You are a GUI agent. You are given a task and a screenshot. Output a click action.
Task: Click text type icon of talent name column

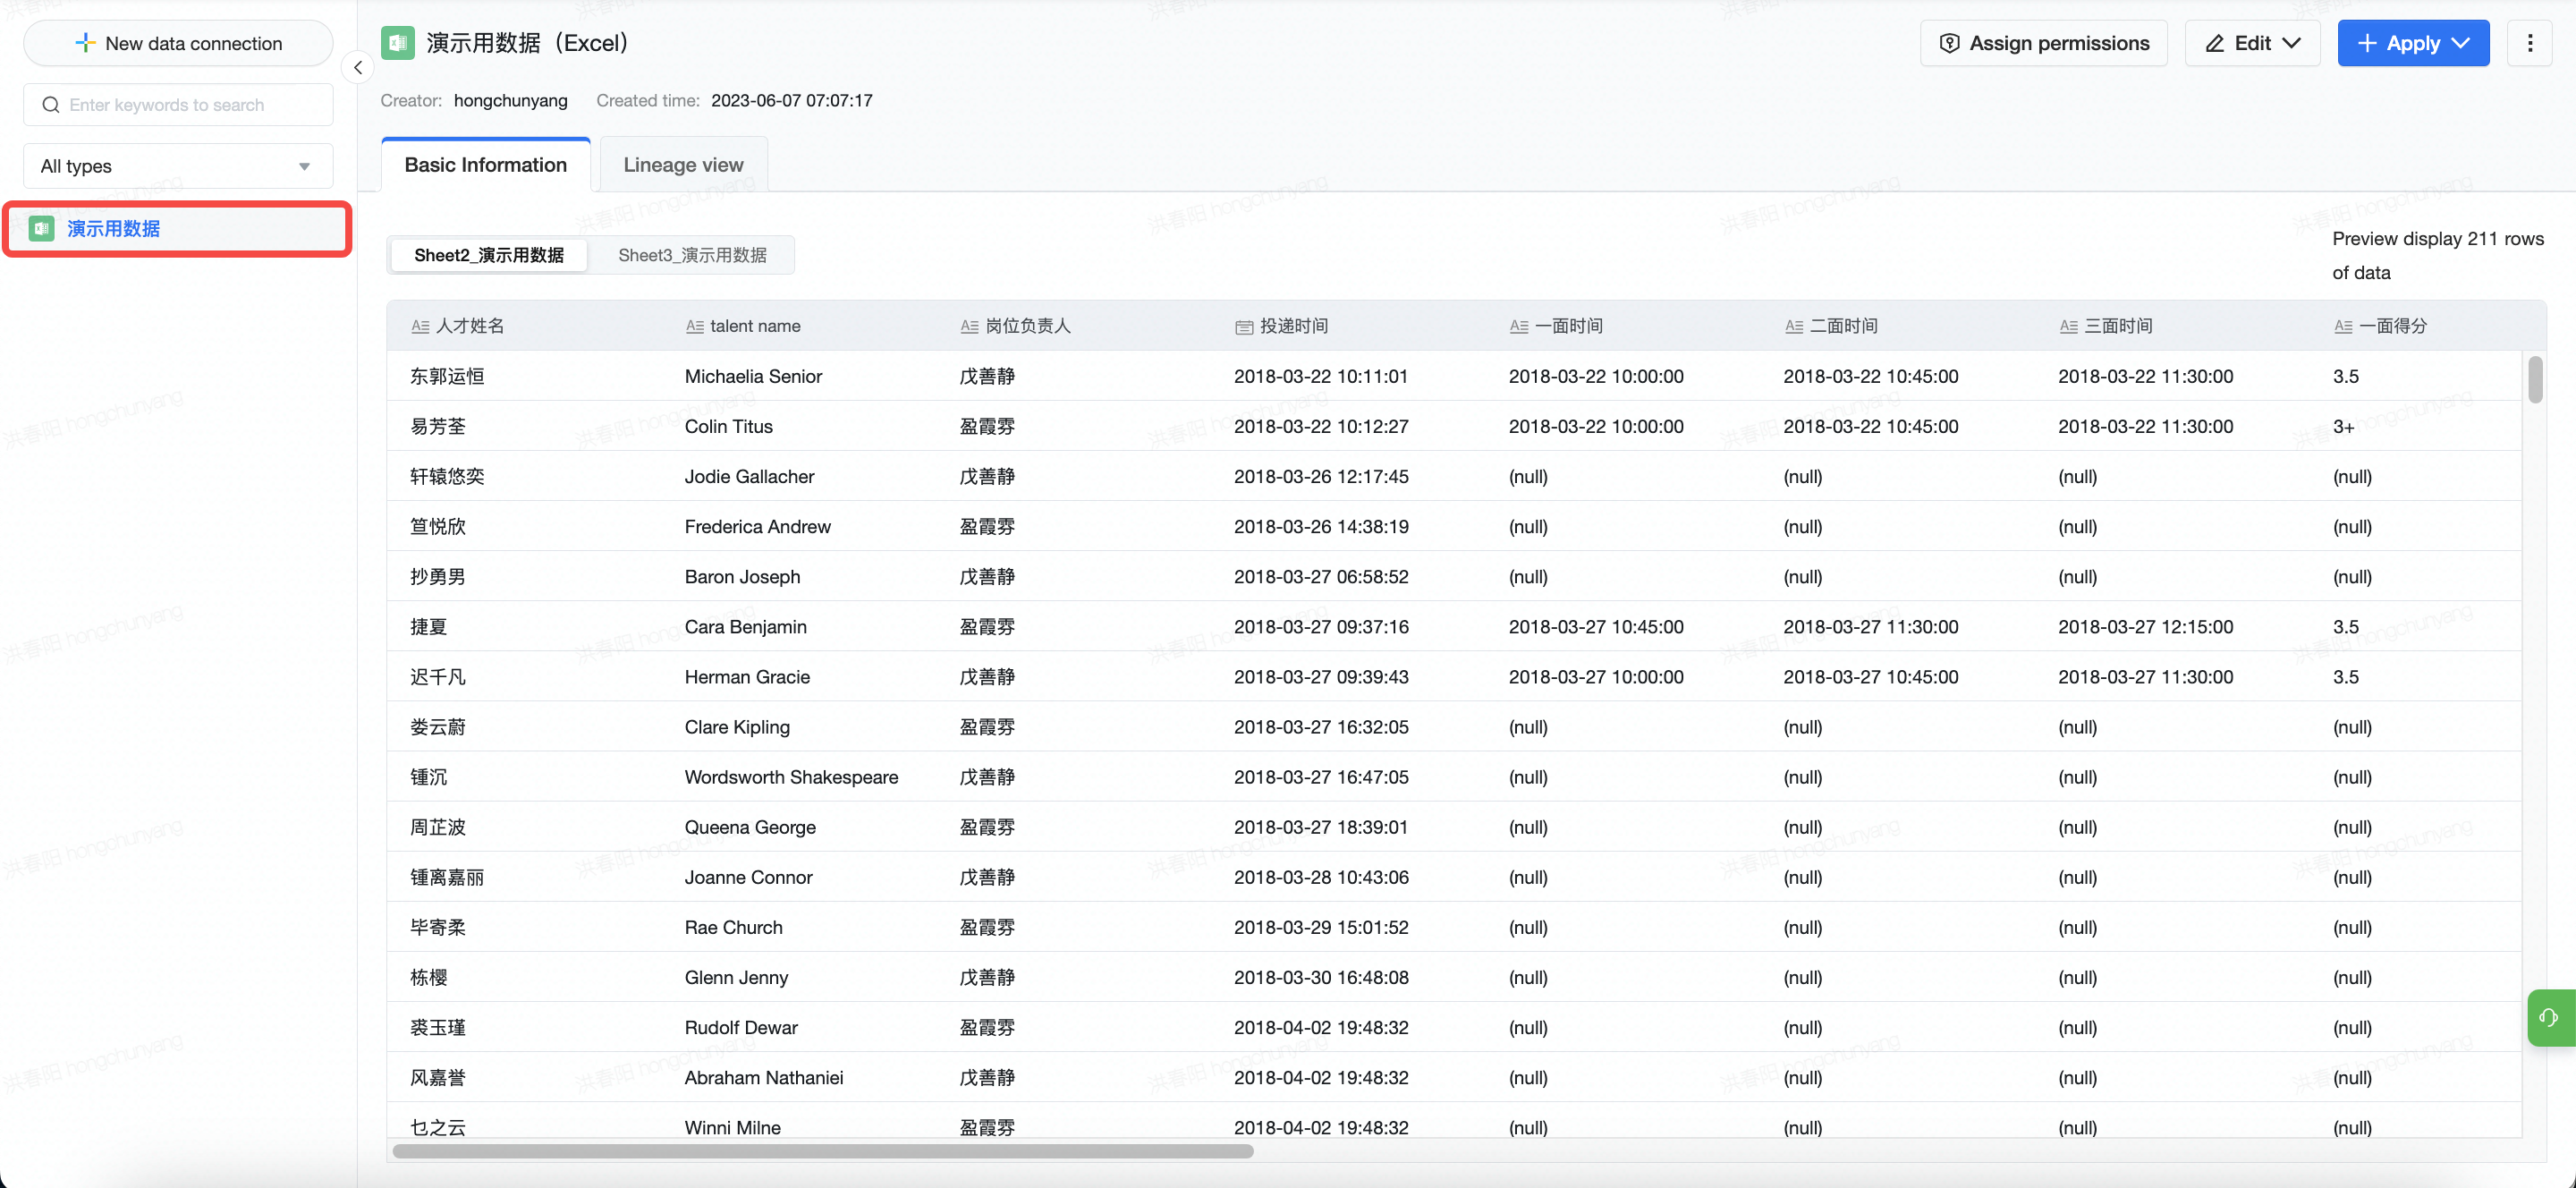[x=695, y=326]
